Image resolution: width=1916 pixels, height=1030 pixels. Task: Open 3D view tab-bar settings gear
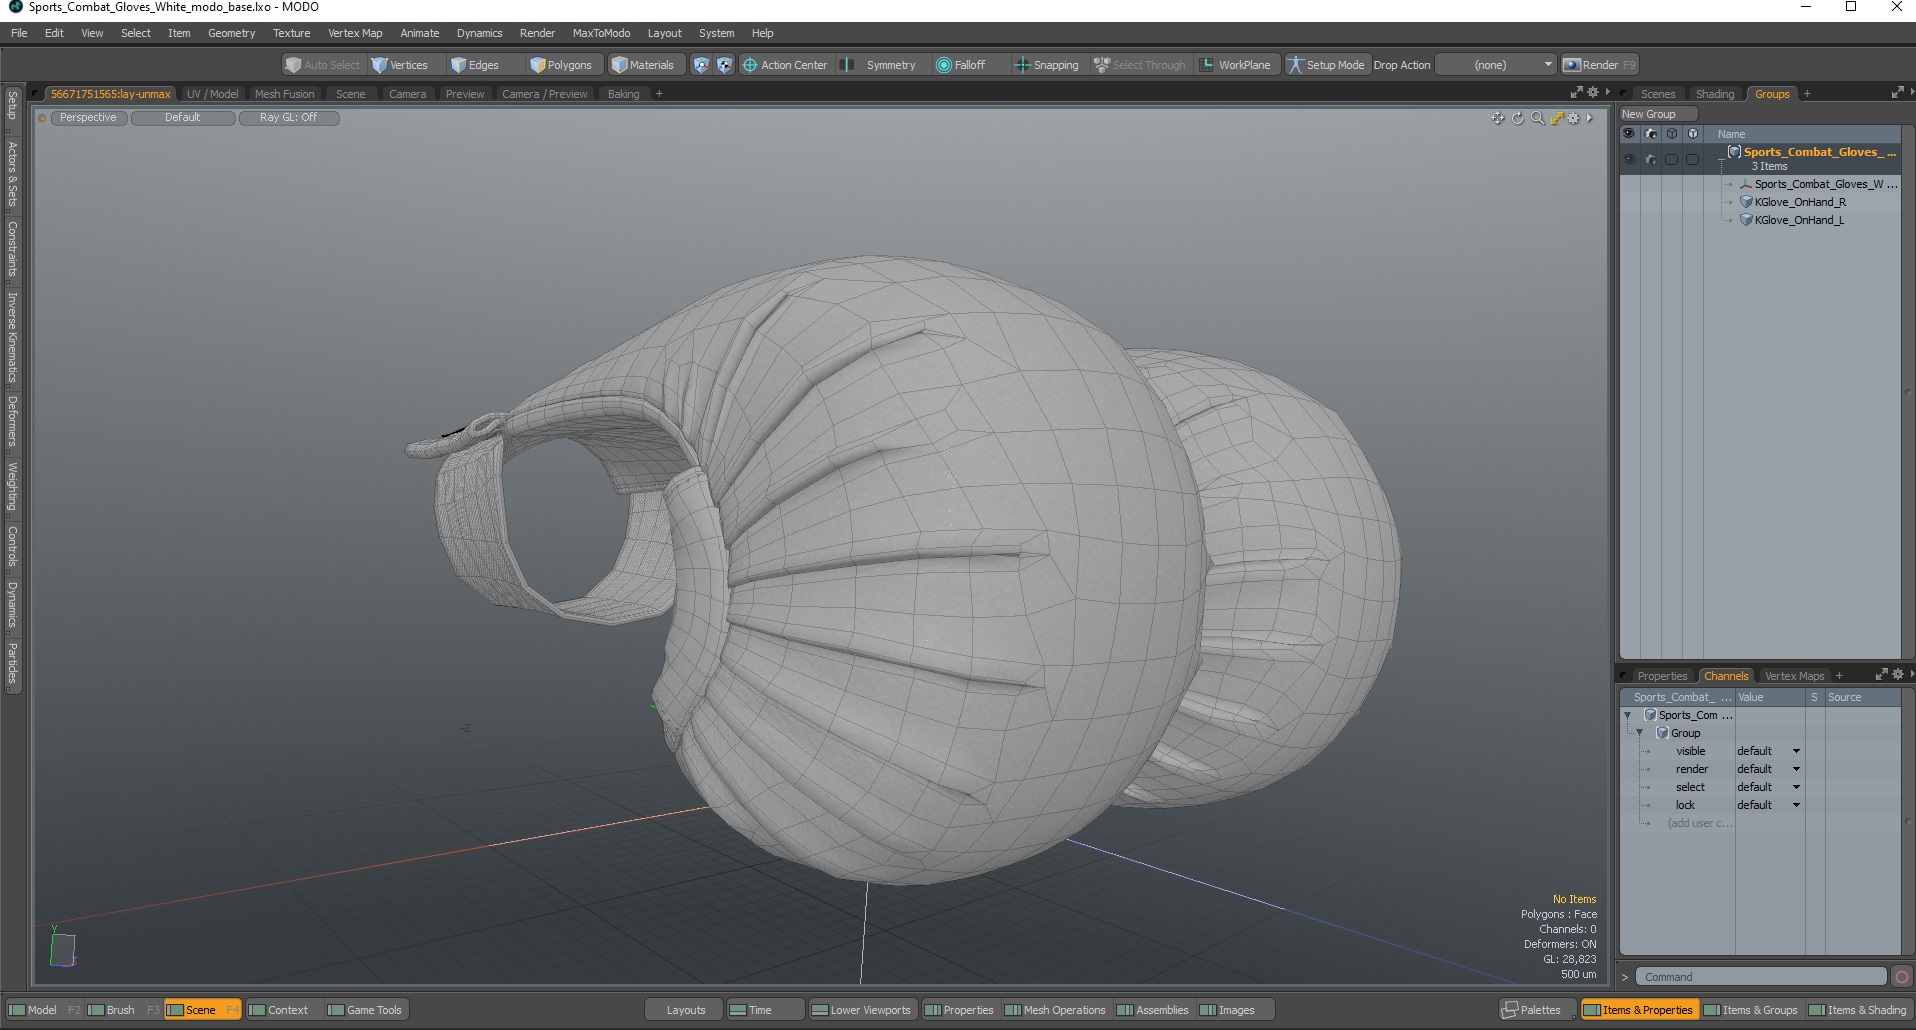point(1593,93)
